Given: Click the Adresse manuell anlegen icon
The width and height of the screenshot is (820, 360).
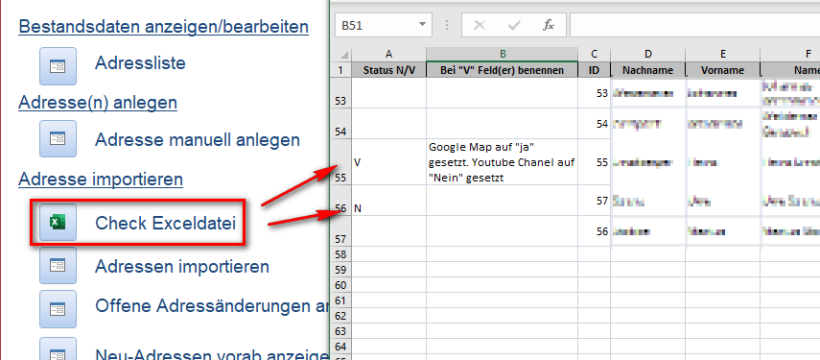Looking at the screenshot, I should point(58,139).
